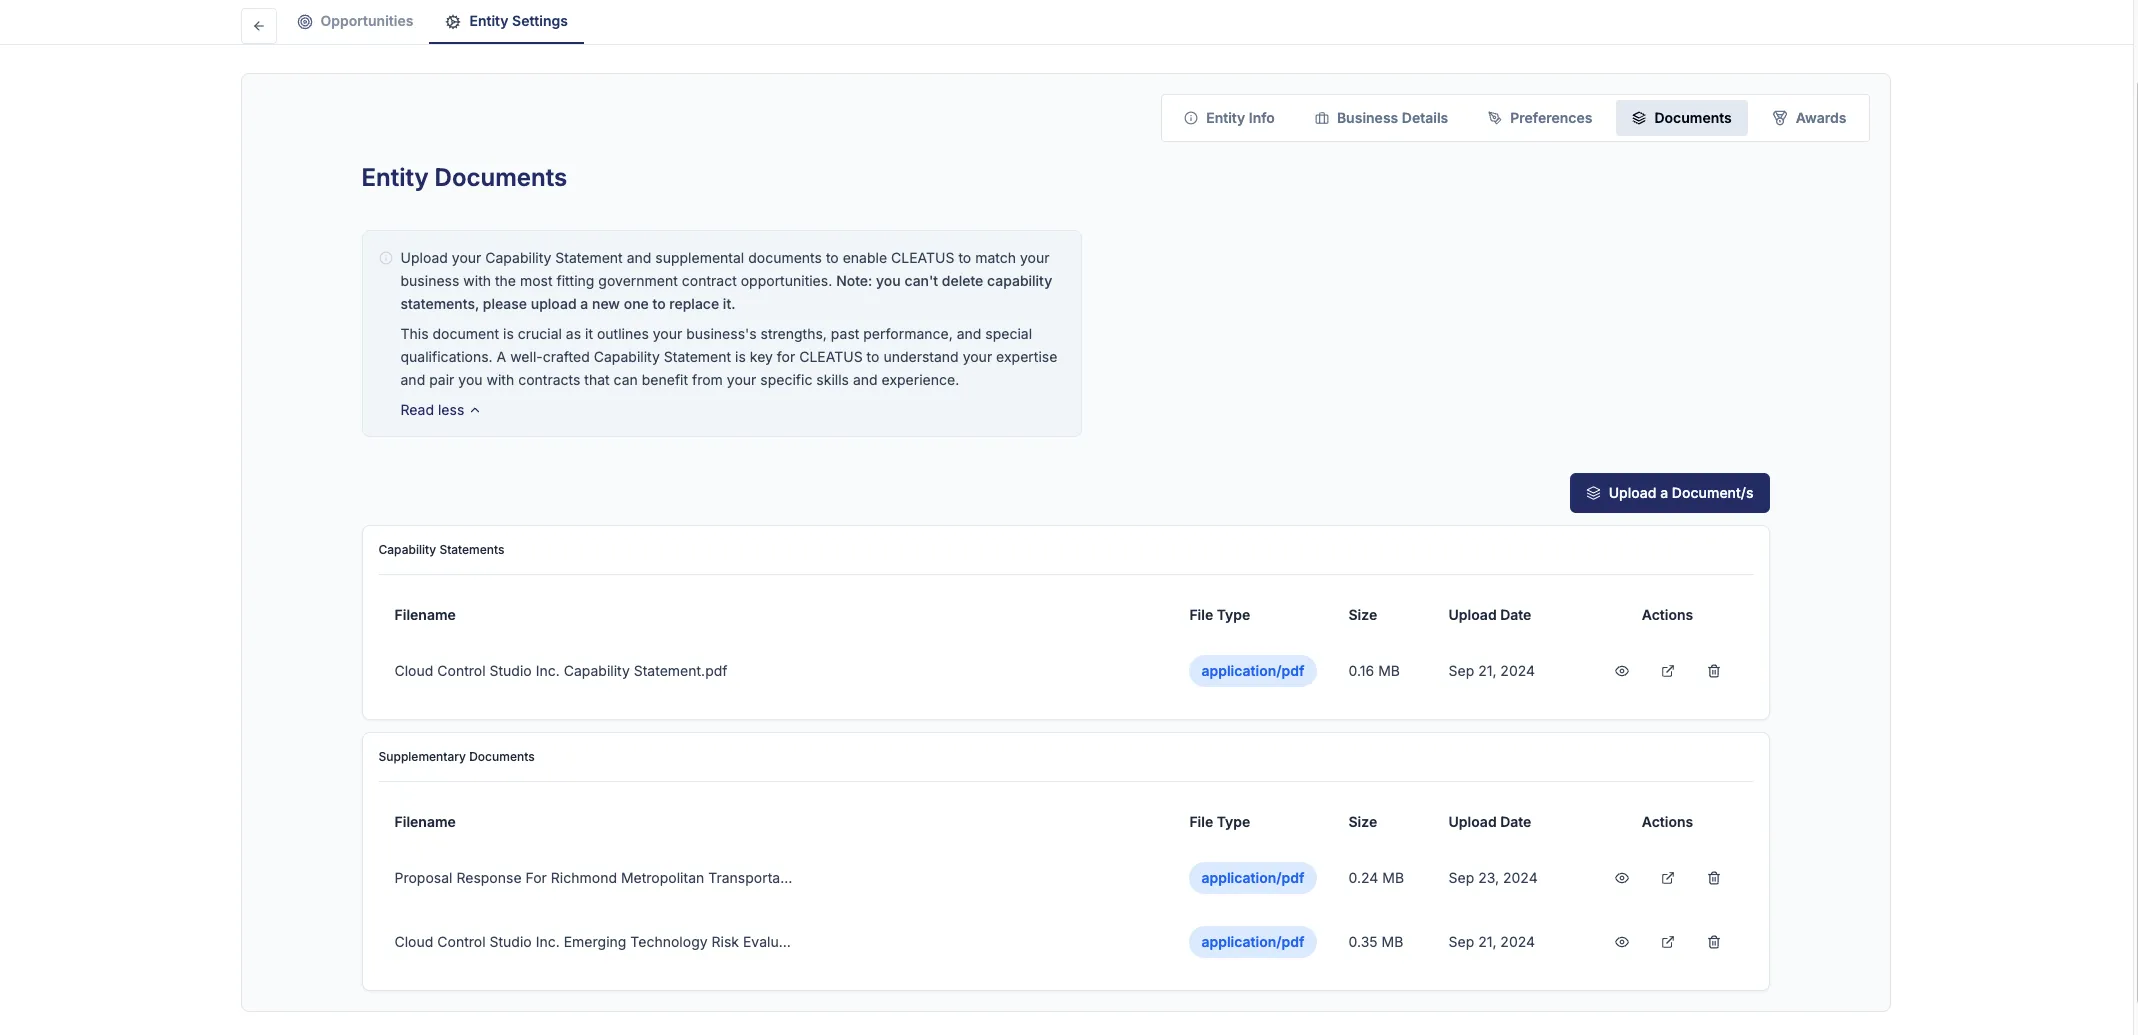Go back using the arrow button

(259, 26)
